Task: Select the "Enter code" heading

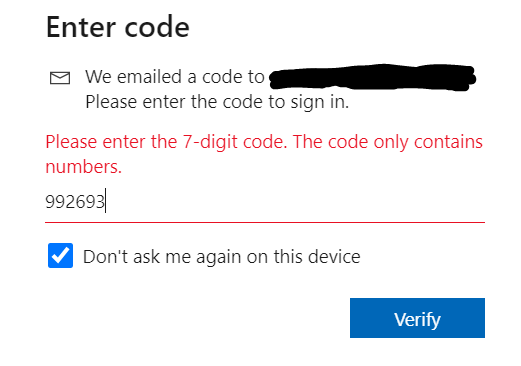Action: [x=118, y=27]
